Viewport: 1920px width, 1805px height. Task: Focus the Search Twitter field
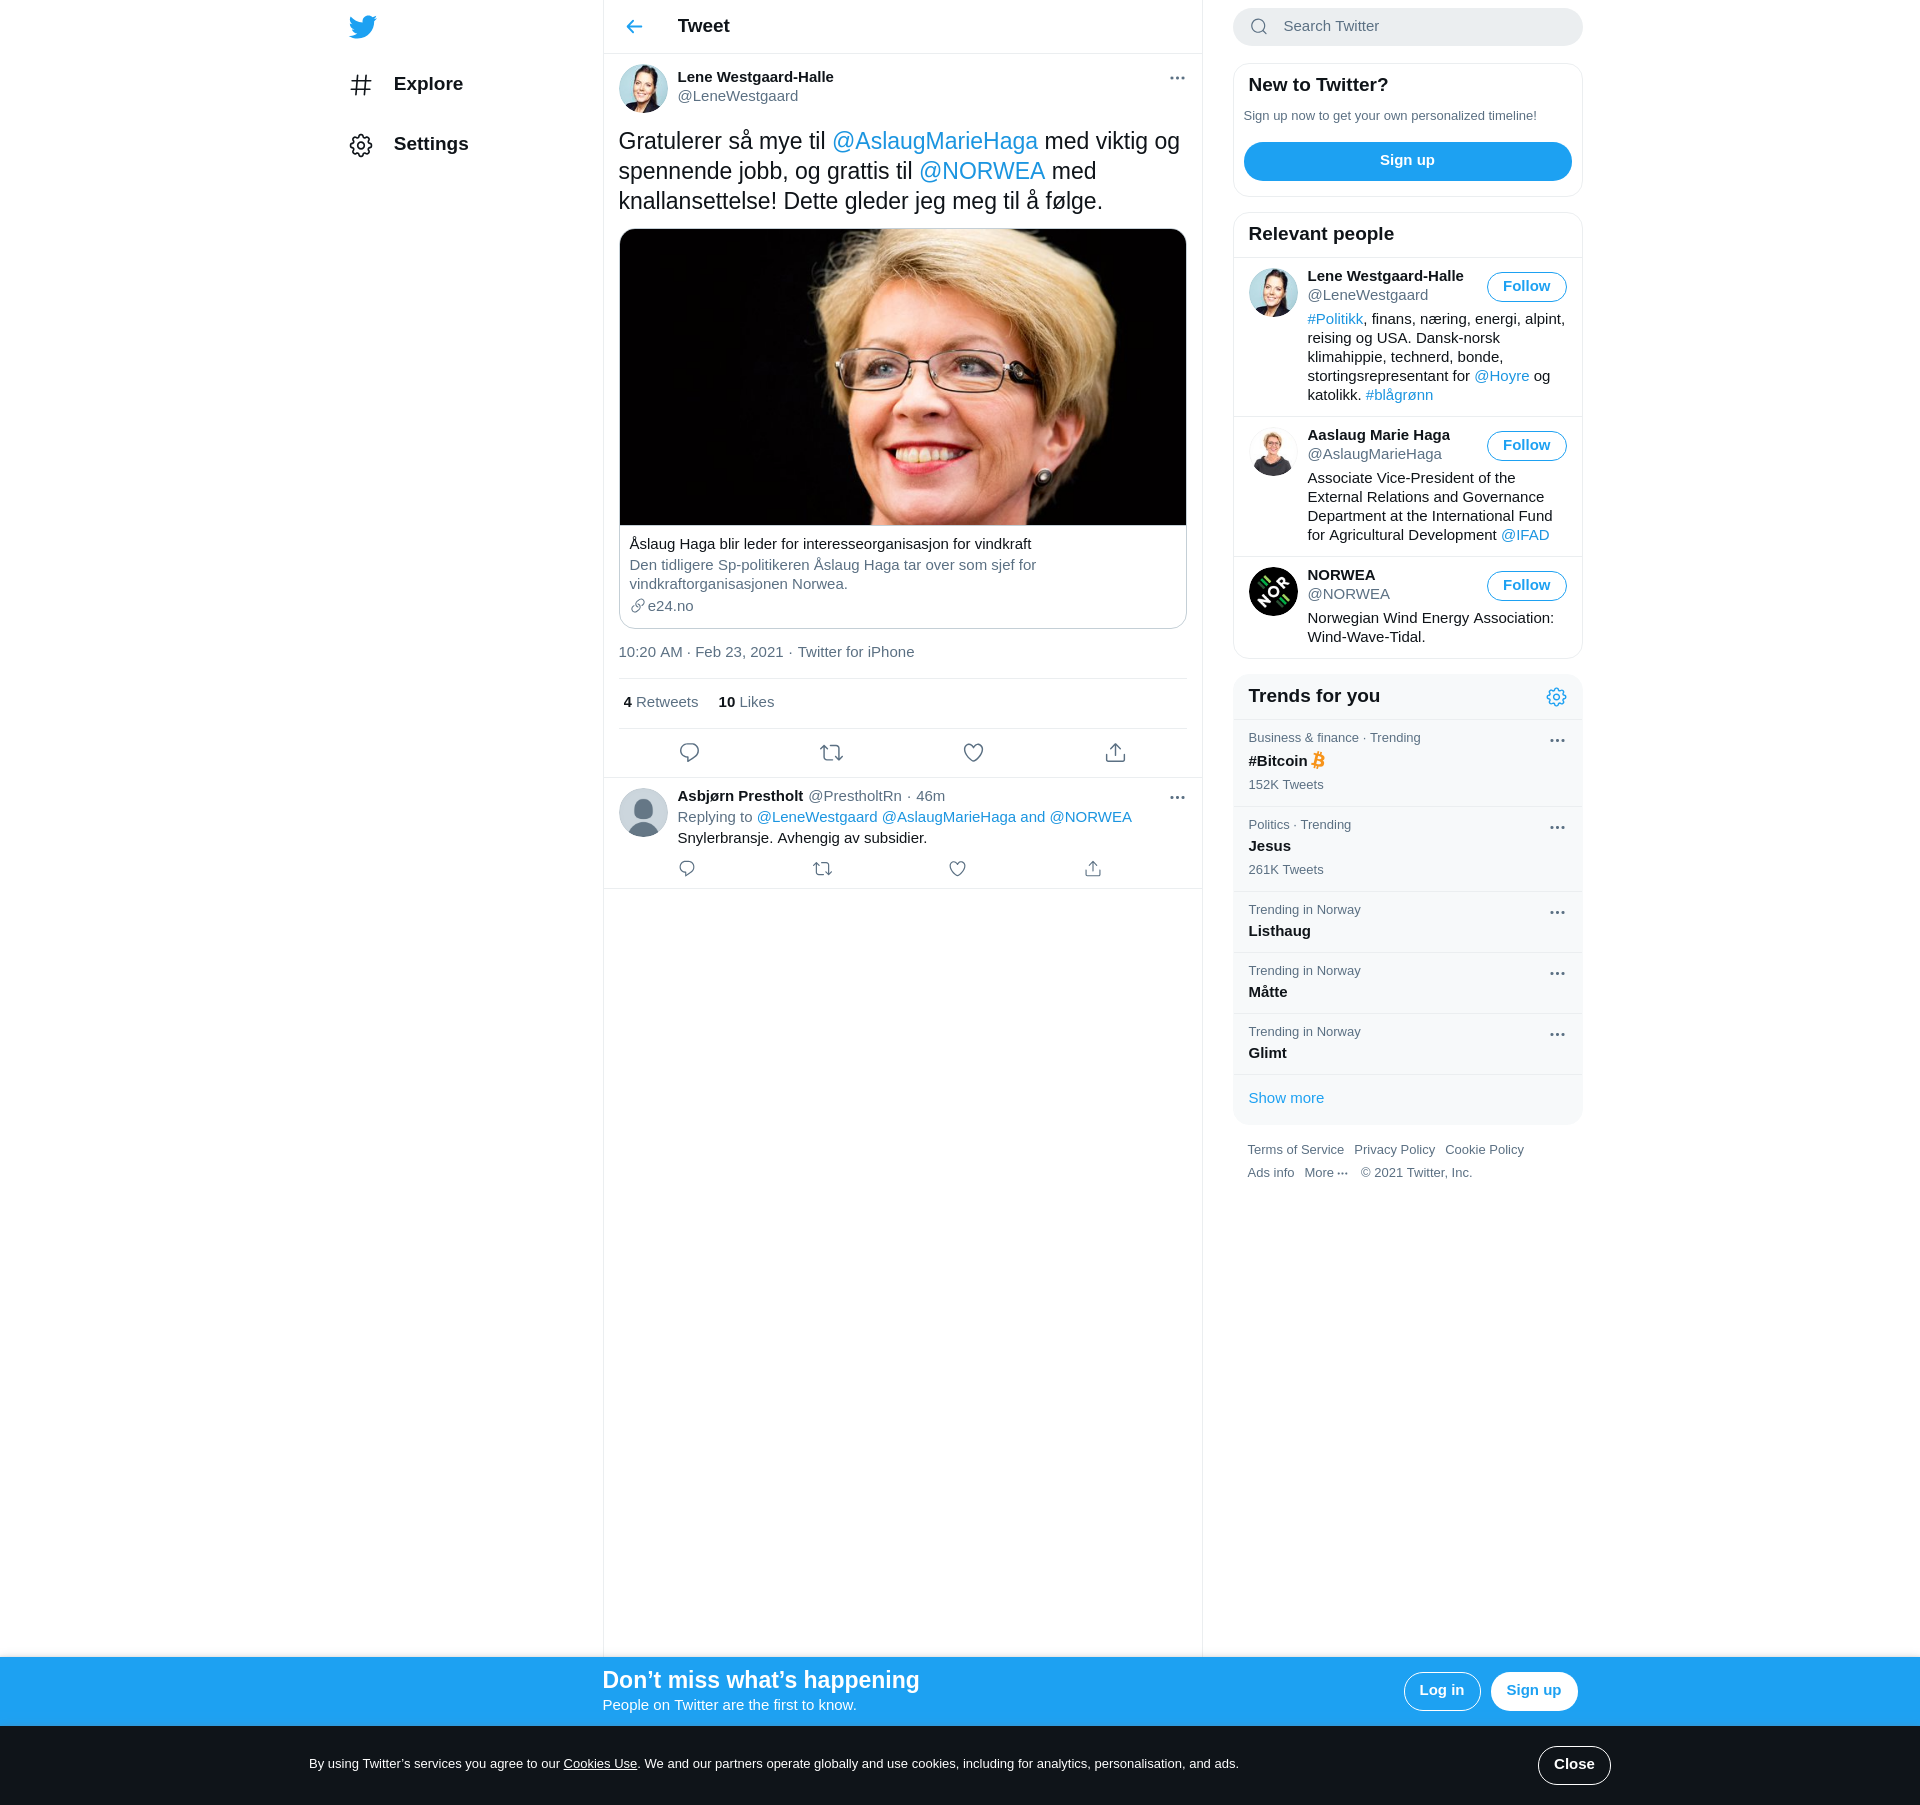(x=1407, y=27)
